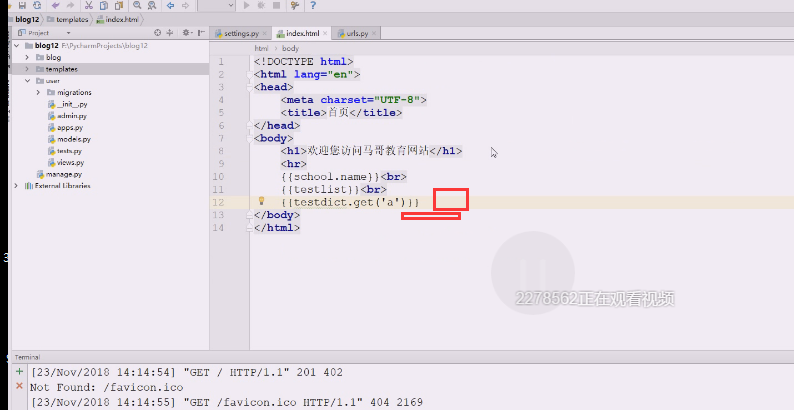This screenshot has height=410, width=794.
Task: Place cursor in line 10 {{school.name}} code
Action: click(x=331, y=177)
